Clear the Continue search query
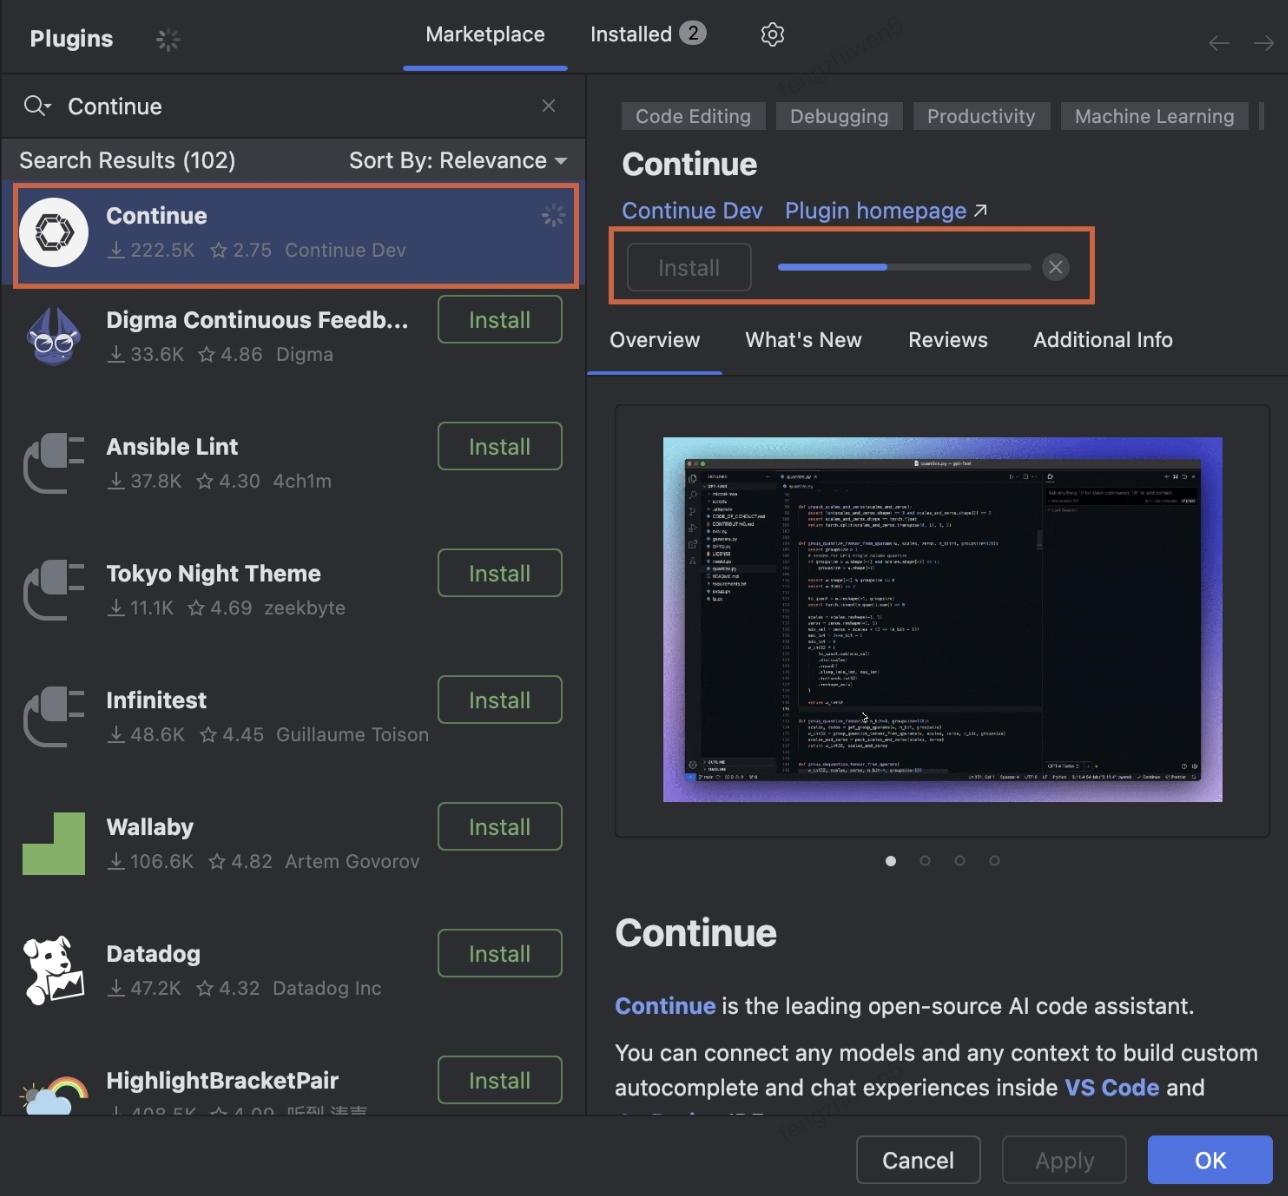The height and width of the screenshot is (1196, 1288). (x=548, y=105)
